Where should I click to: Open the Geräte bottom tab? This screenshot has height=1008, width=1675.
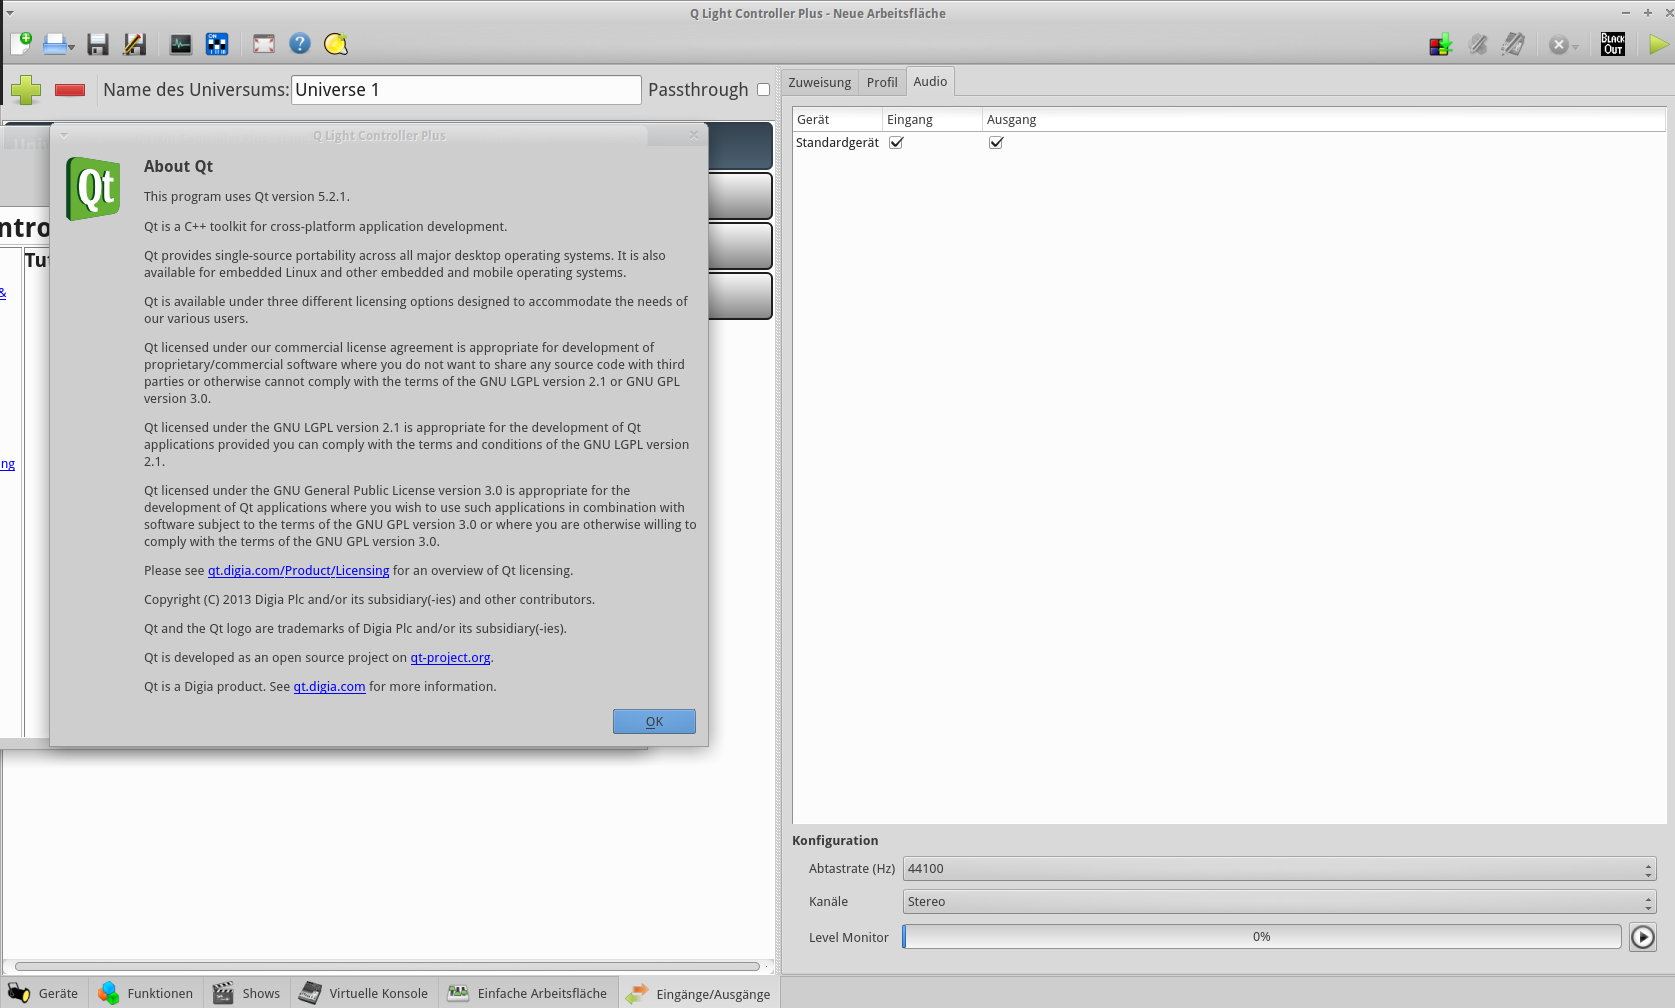44,993
